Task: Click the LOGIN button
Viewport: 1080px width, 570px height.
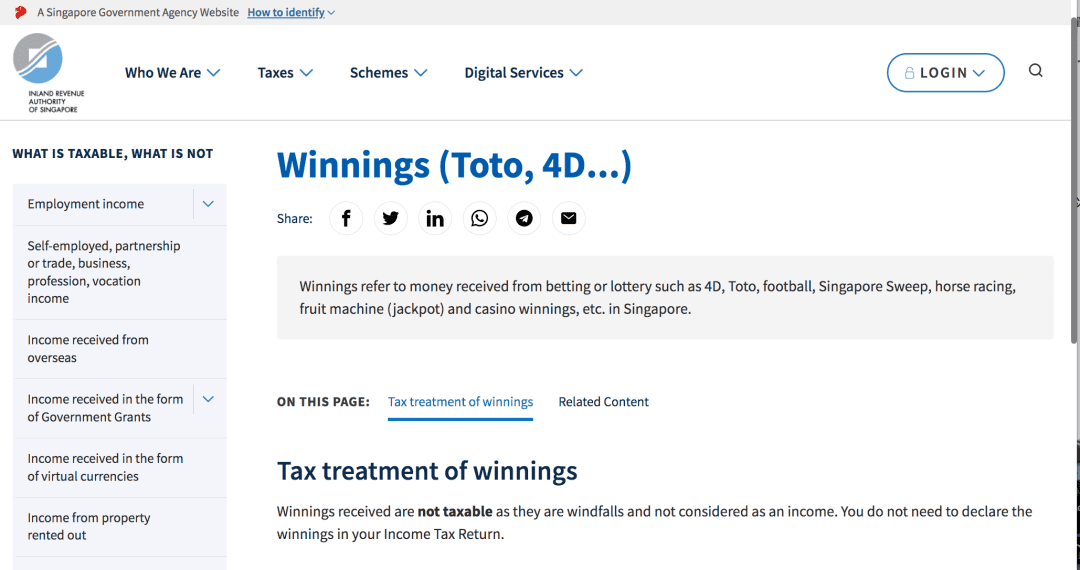Action: click(x=945, y=73)
